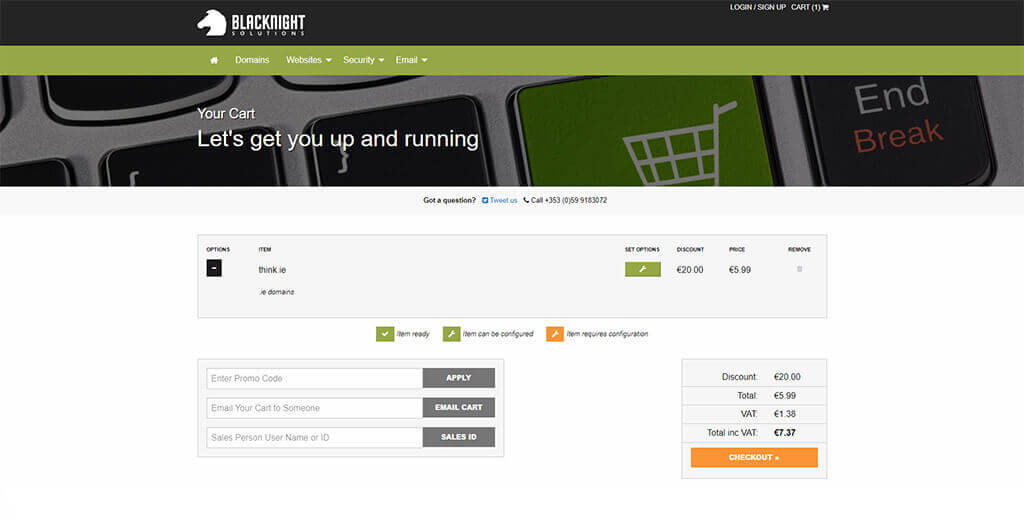Open the cart icon in top header
1024x521 pixels.
pos(825,7)
